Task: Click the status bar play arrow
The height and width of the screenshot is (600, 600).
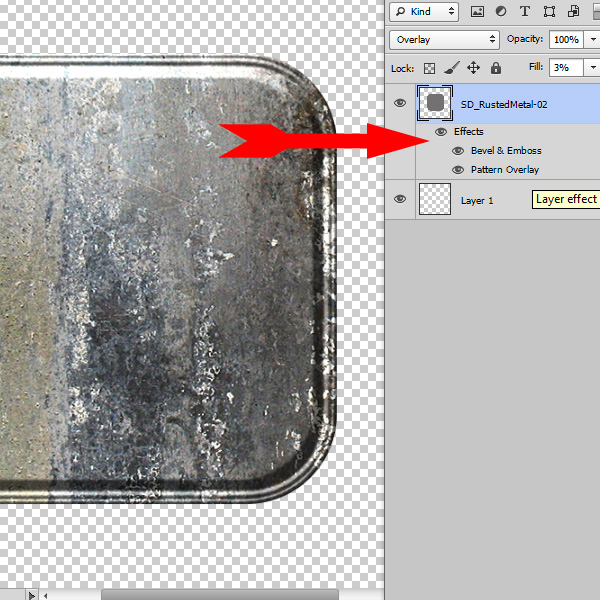Action: pyautogui.click(x=32, y=595)
